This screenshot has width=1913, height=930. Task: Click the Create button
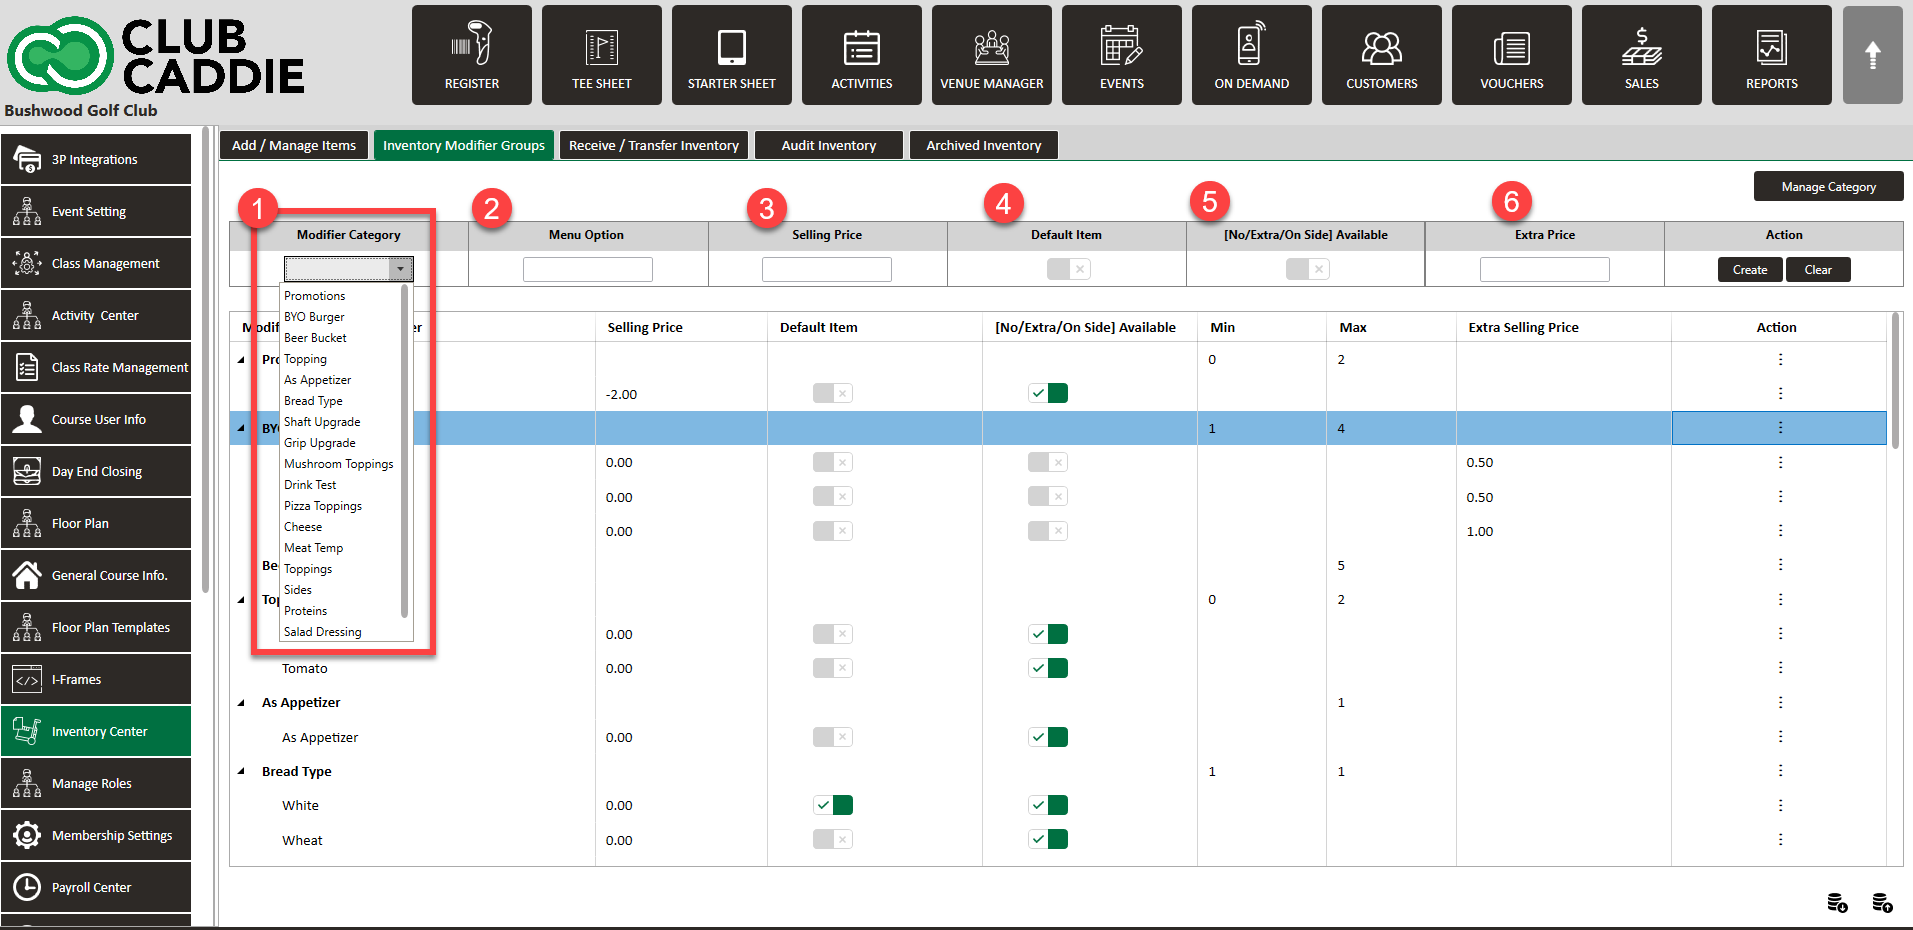[1750, 270]
